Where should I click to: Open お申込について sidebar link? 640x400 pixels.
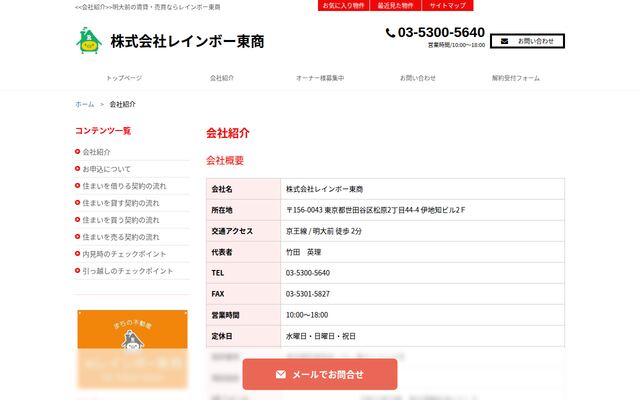tap(107, 169)
